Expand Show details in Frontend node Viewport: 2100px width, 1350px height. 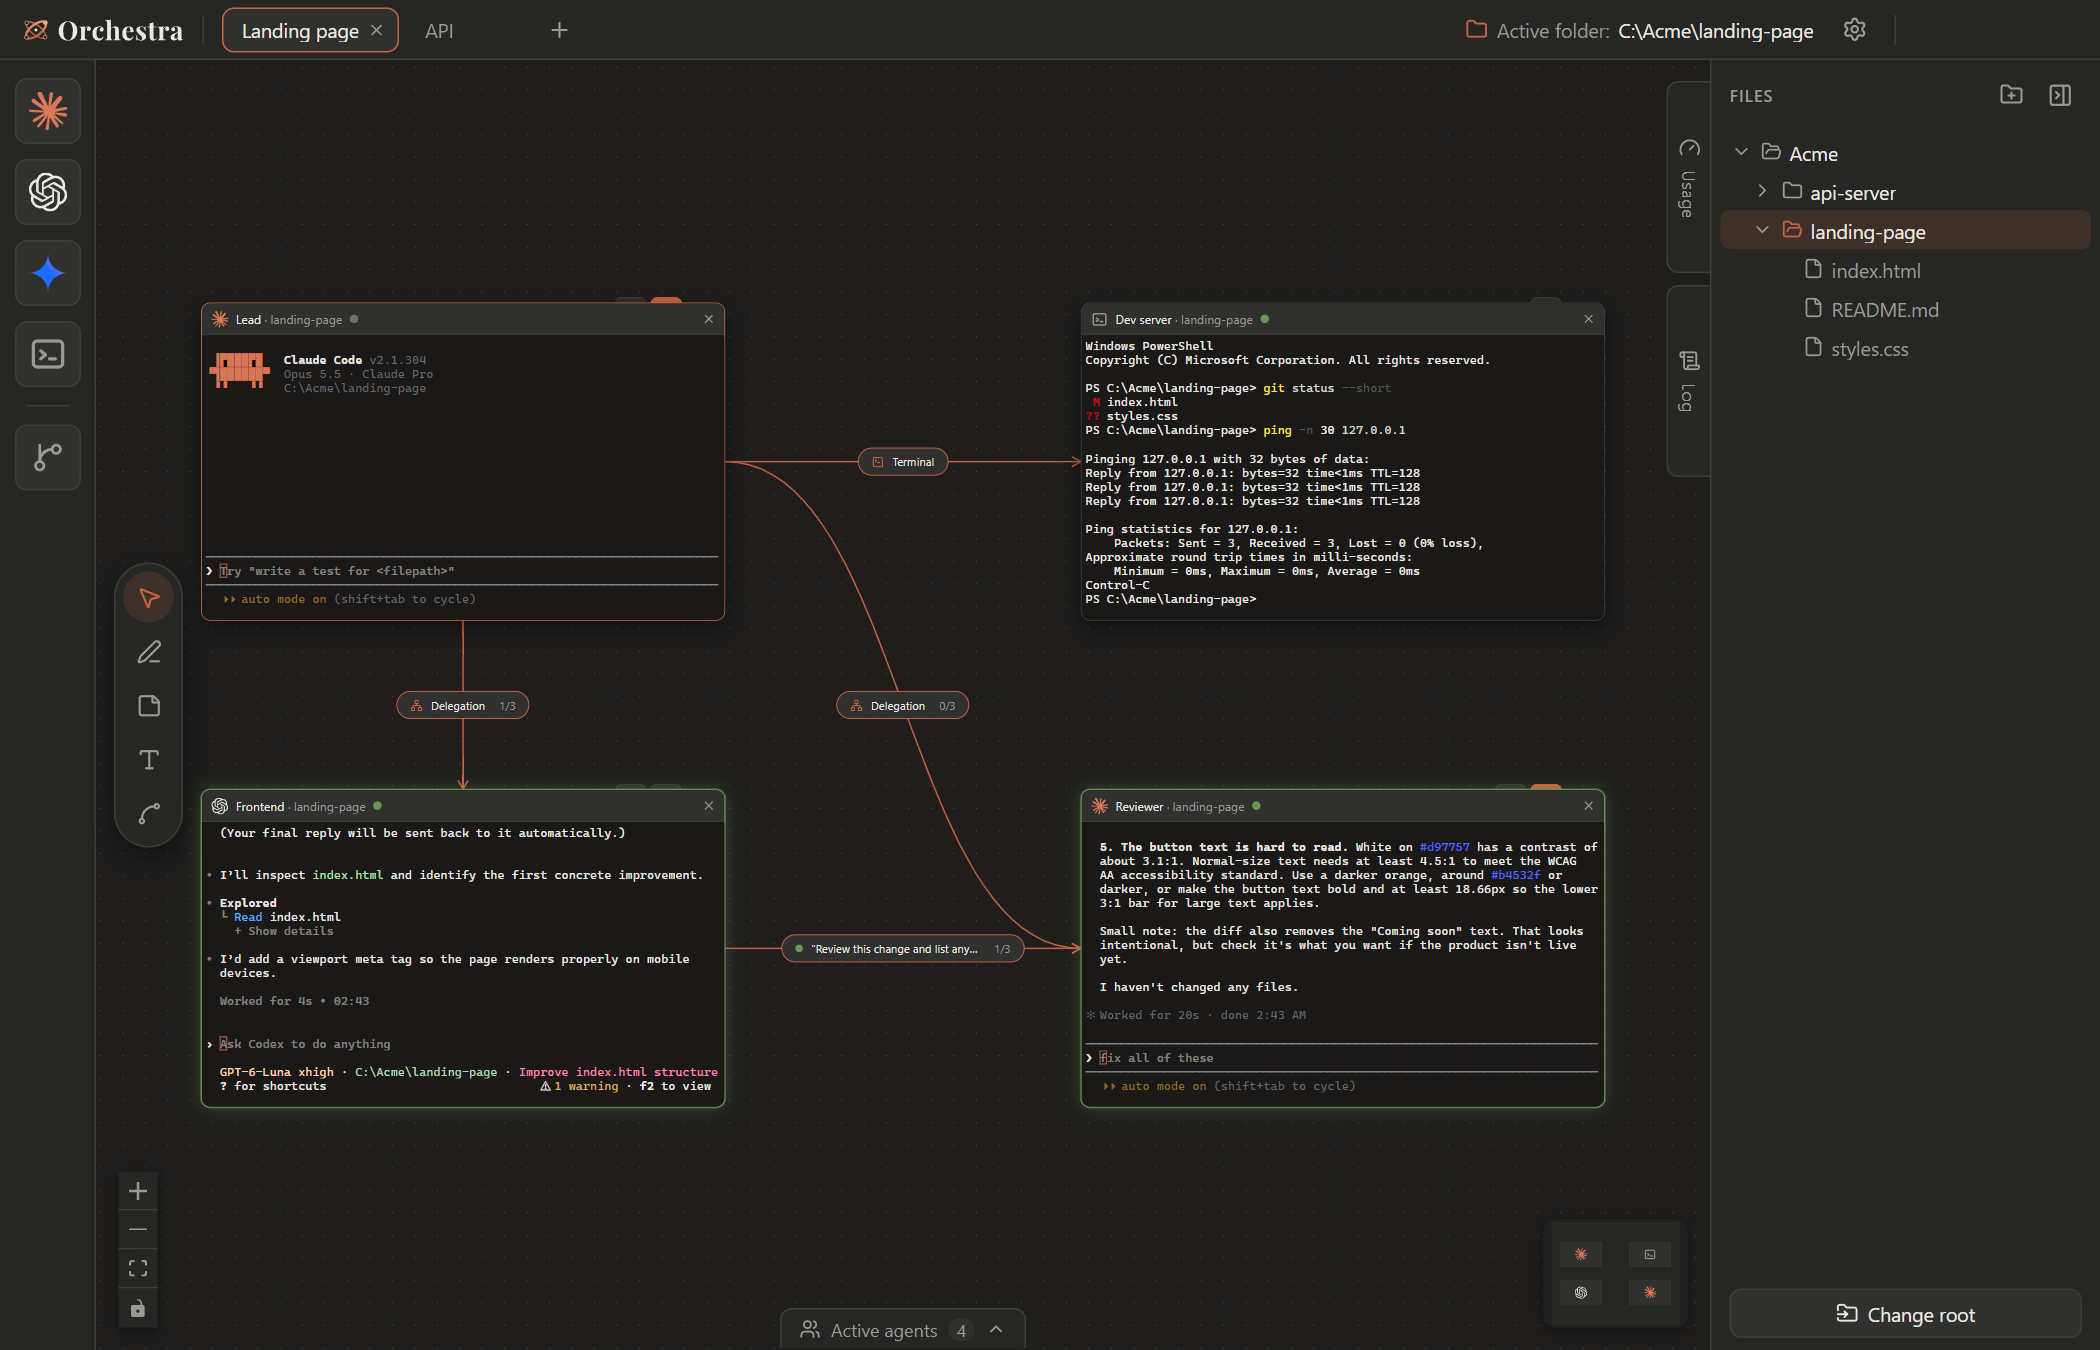(284, 931)
